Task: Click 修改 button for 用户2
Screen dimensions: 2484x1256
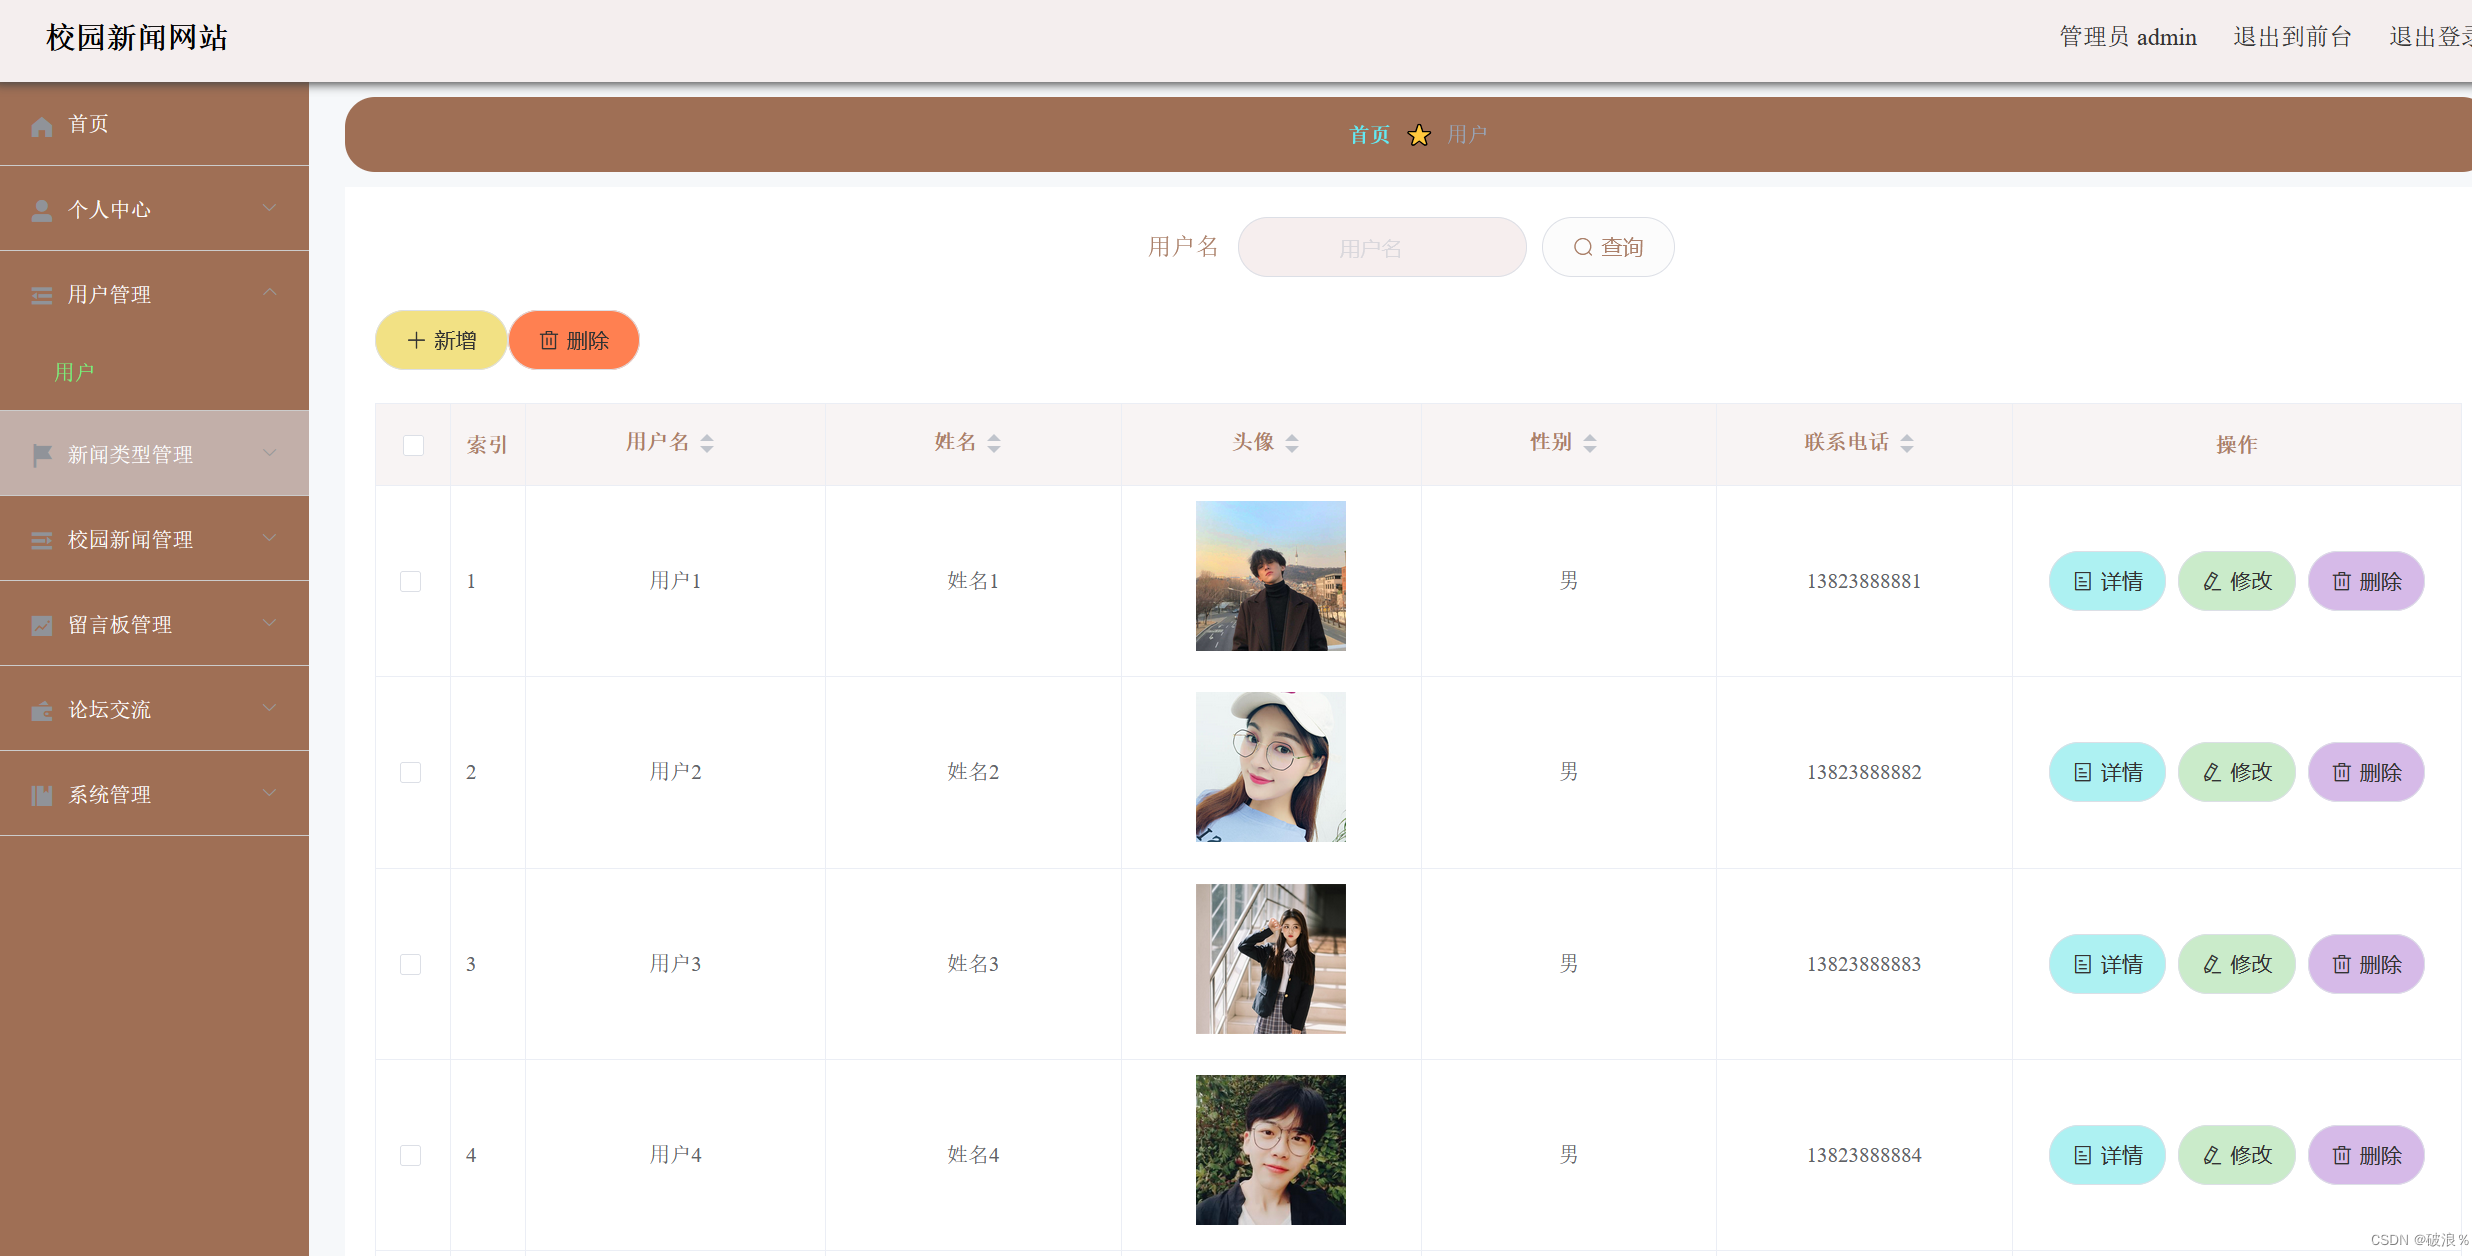Action: click(x=2236, y=773)
